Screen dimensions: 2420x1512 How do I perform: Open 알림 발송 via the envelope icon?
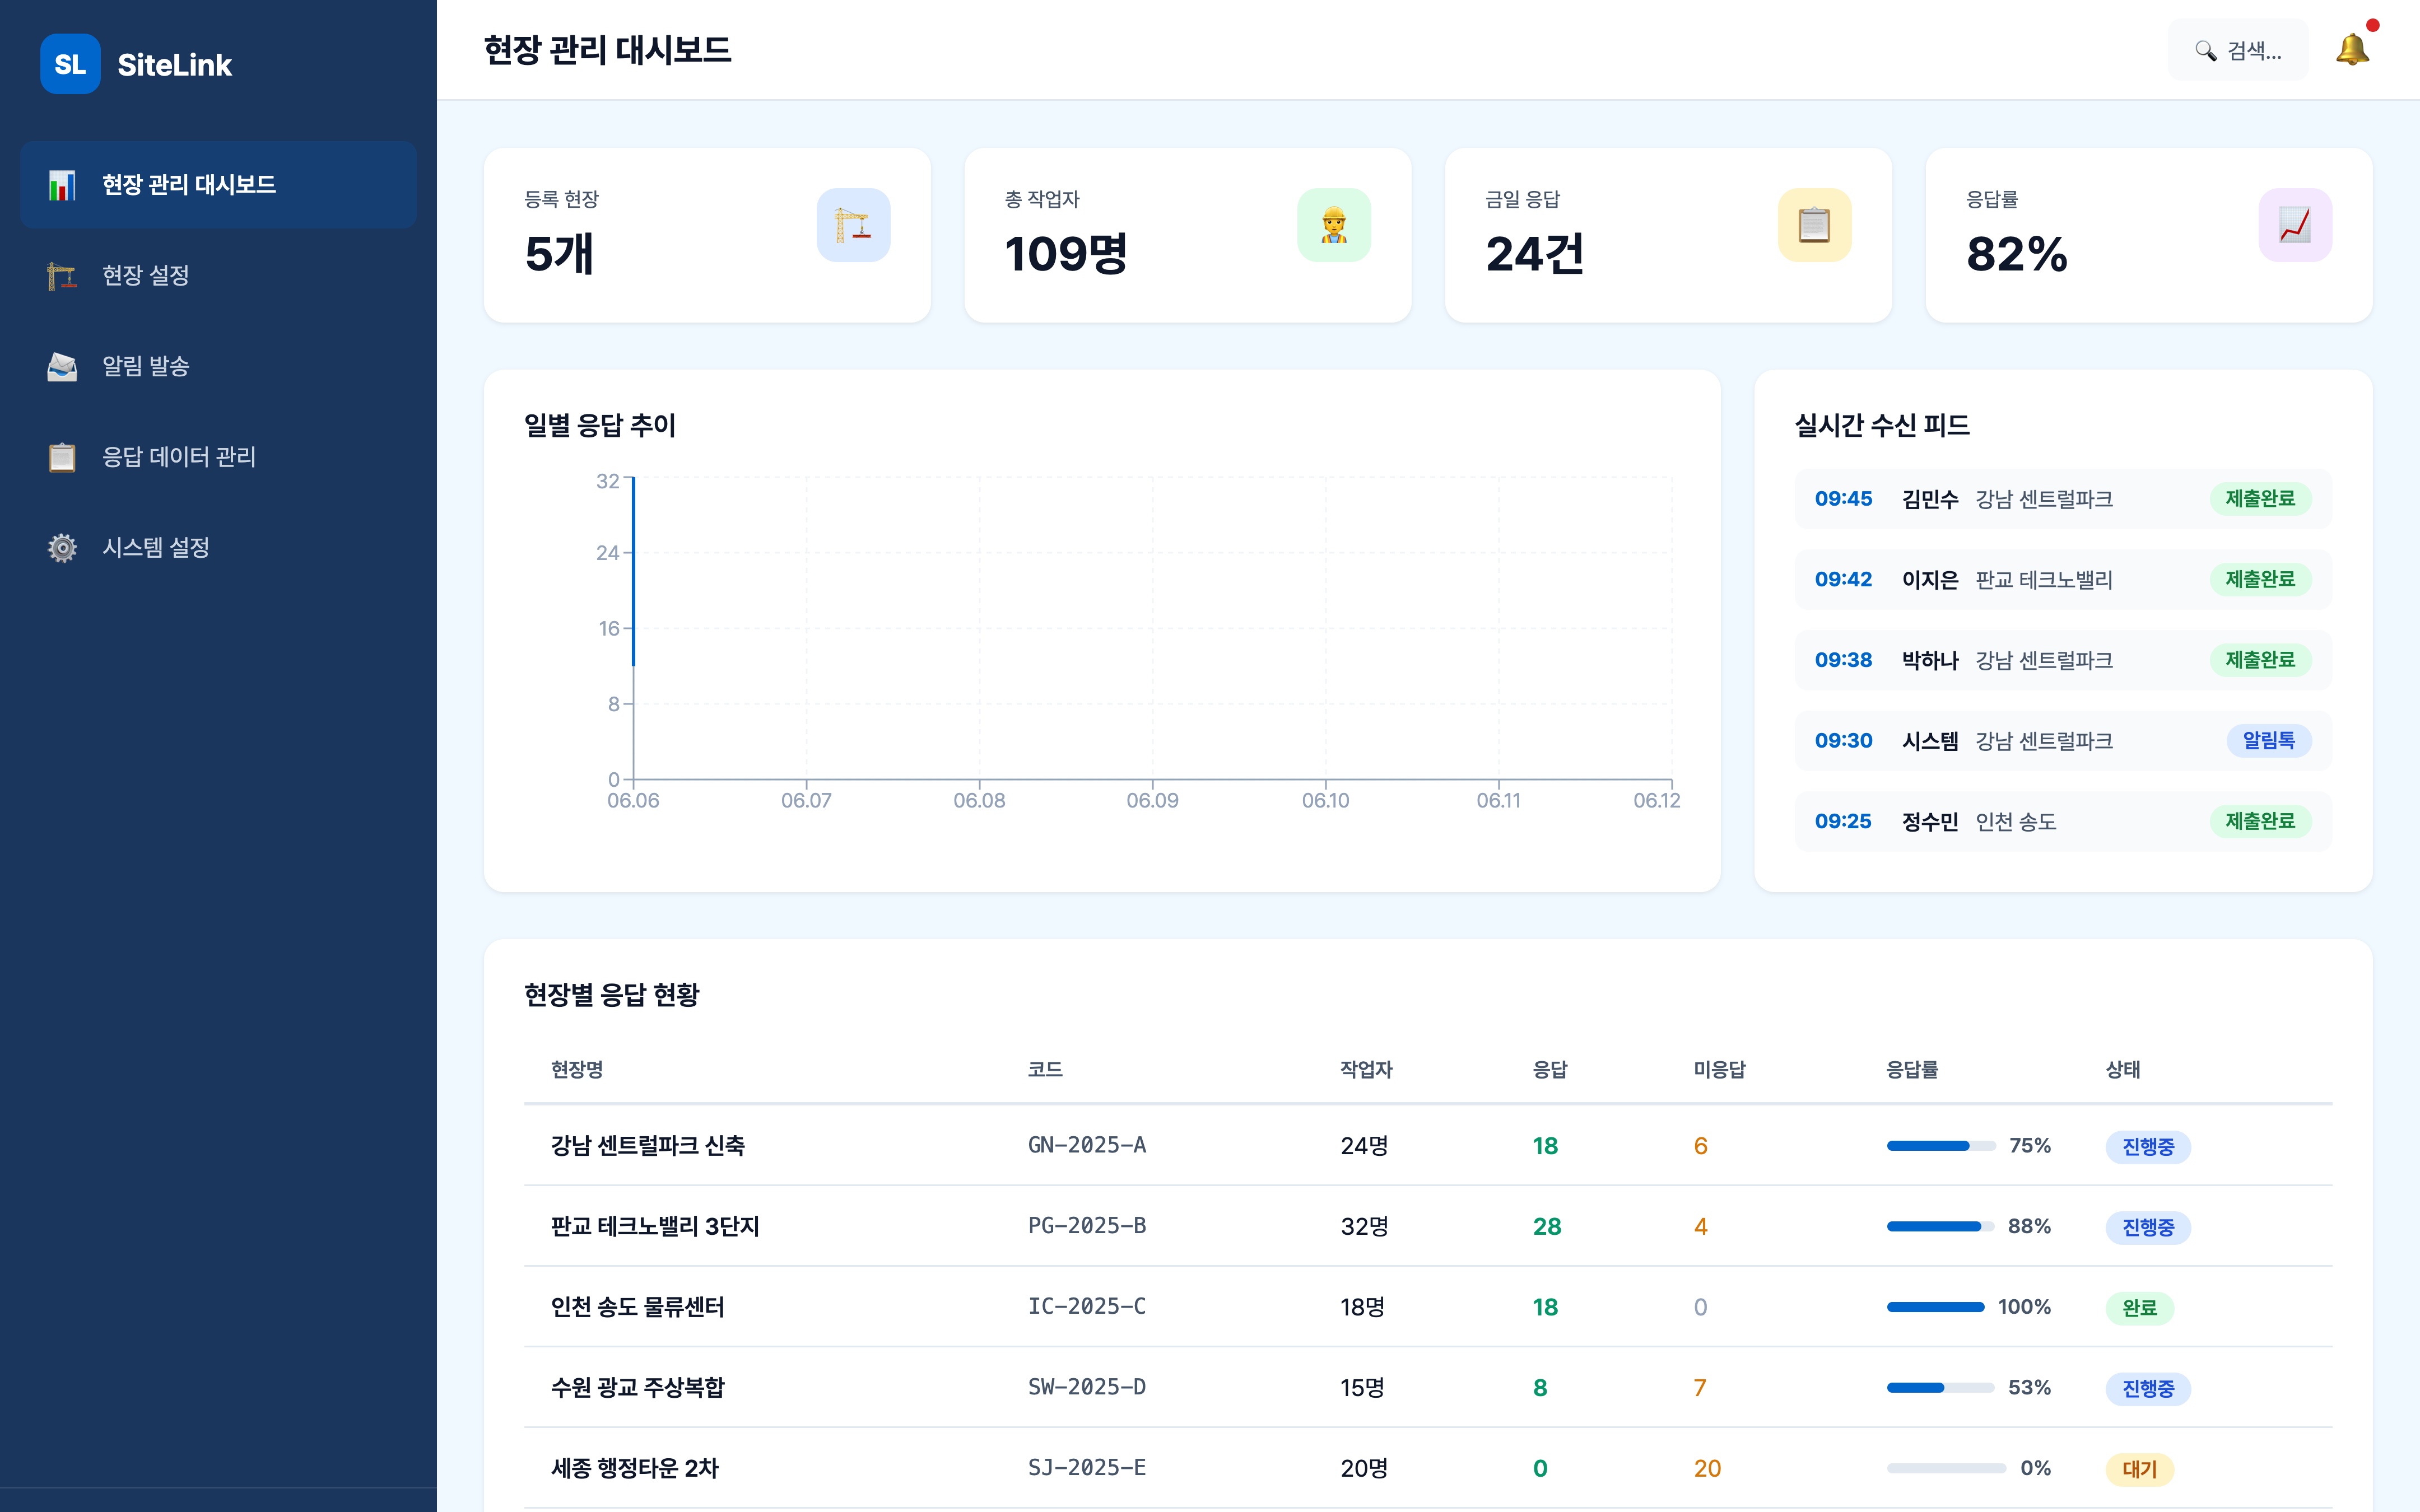63,366
